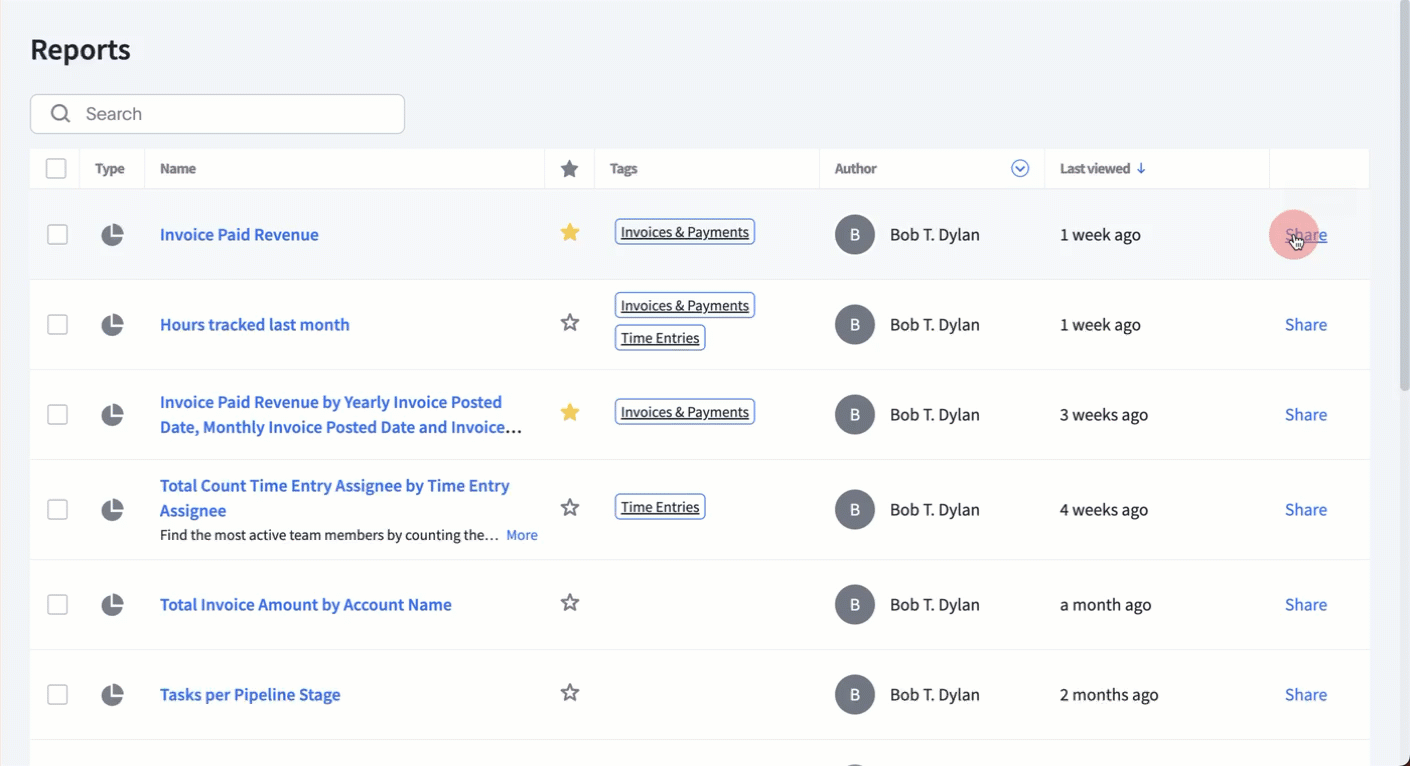Check the Hours tracked last month row checkbox

pyautogui.click(x=58, y=325)
